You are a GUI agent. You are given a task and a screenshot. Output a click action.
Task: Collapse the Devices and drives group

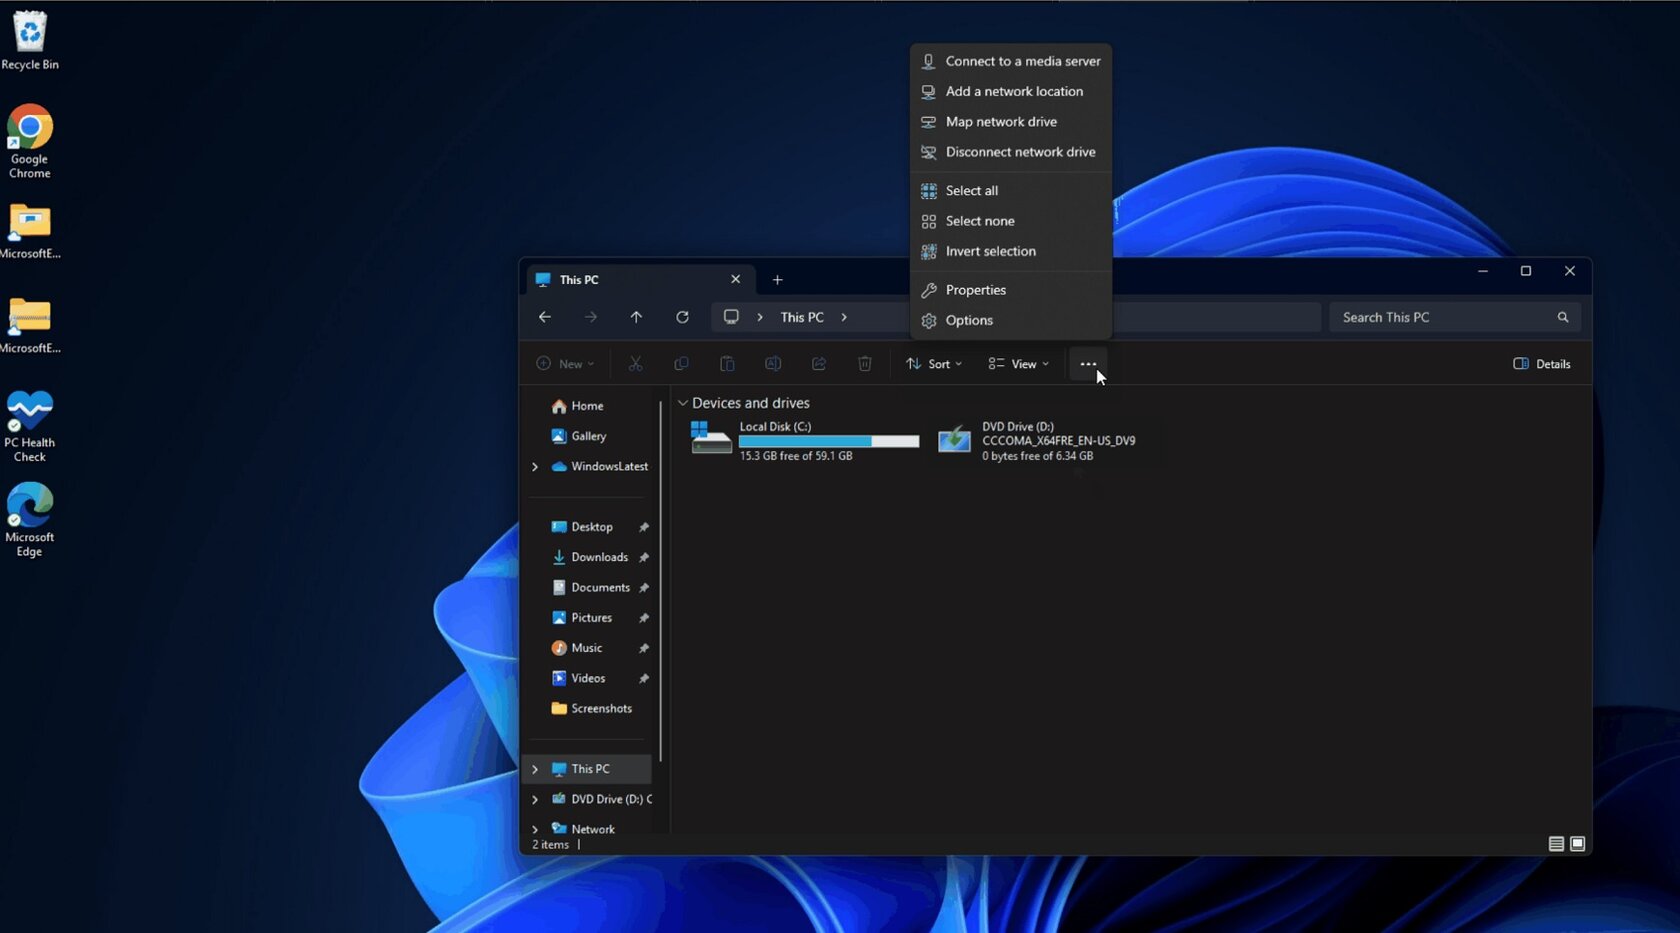click(x=683, y=403)
